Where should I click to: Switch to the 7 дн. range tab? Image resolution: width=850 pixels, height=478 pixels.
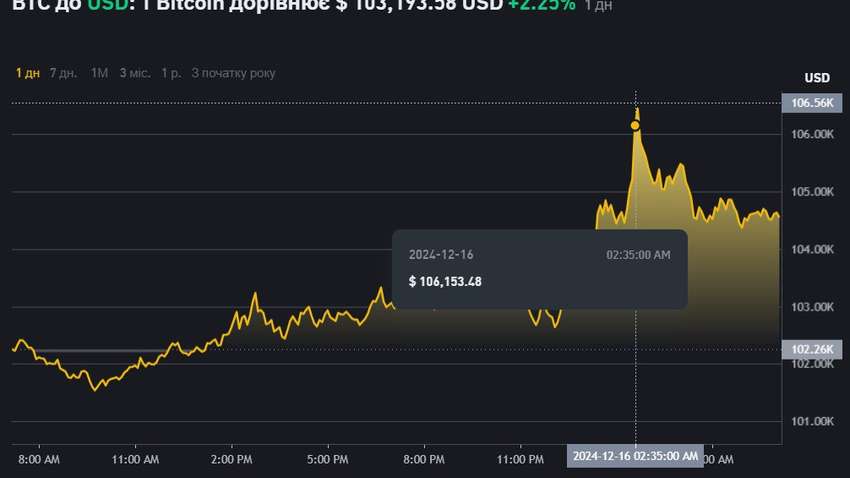click(62, 73)
